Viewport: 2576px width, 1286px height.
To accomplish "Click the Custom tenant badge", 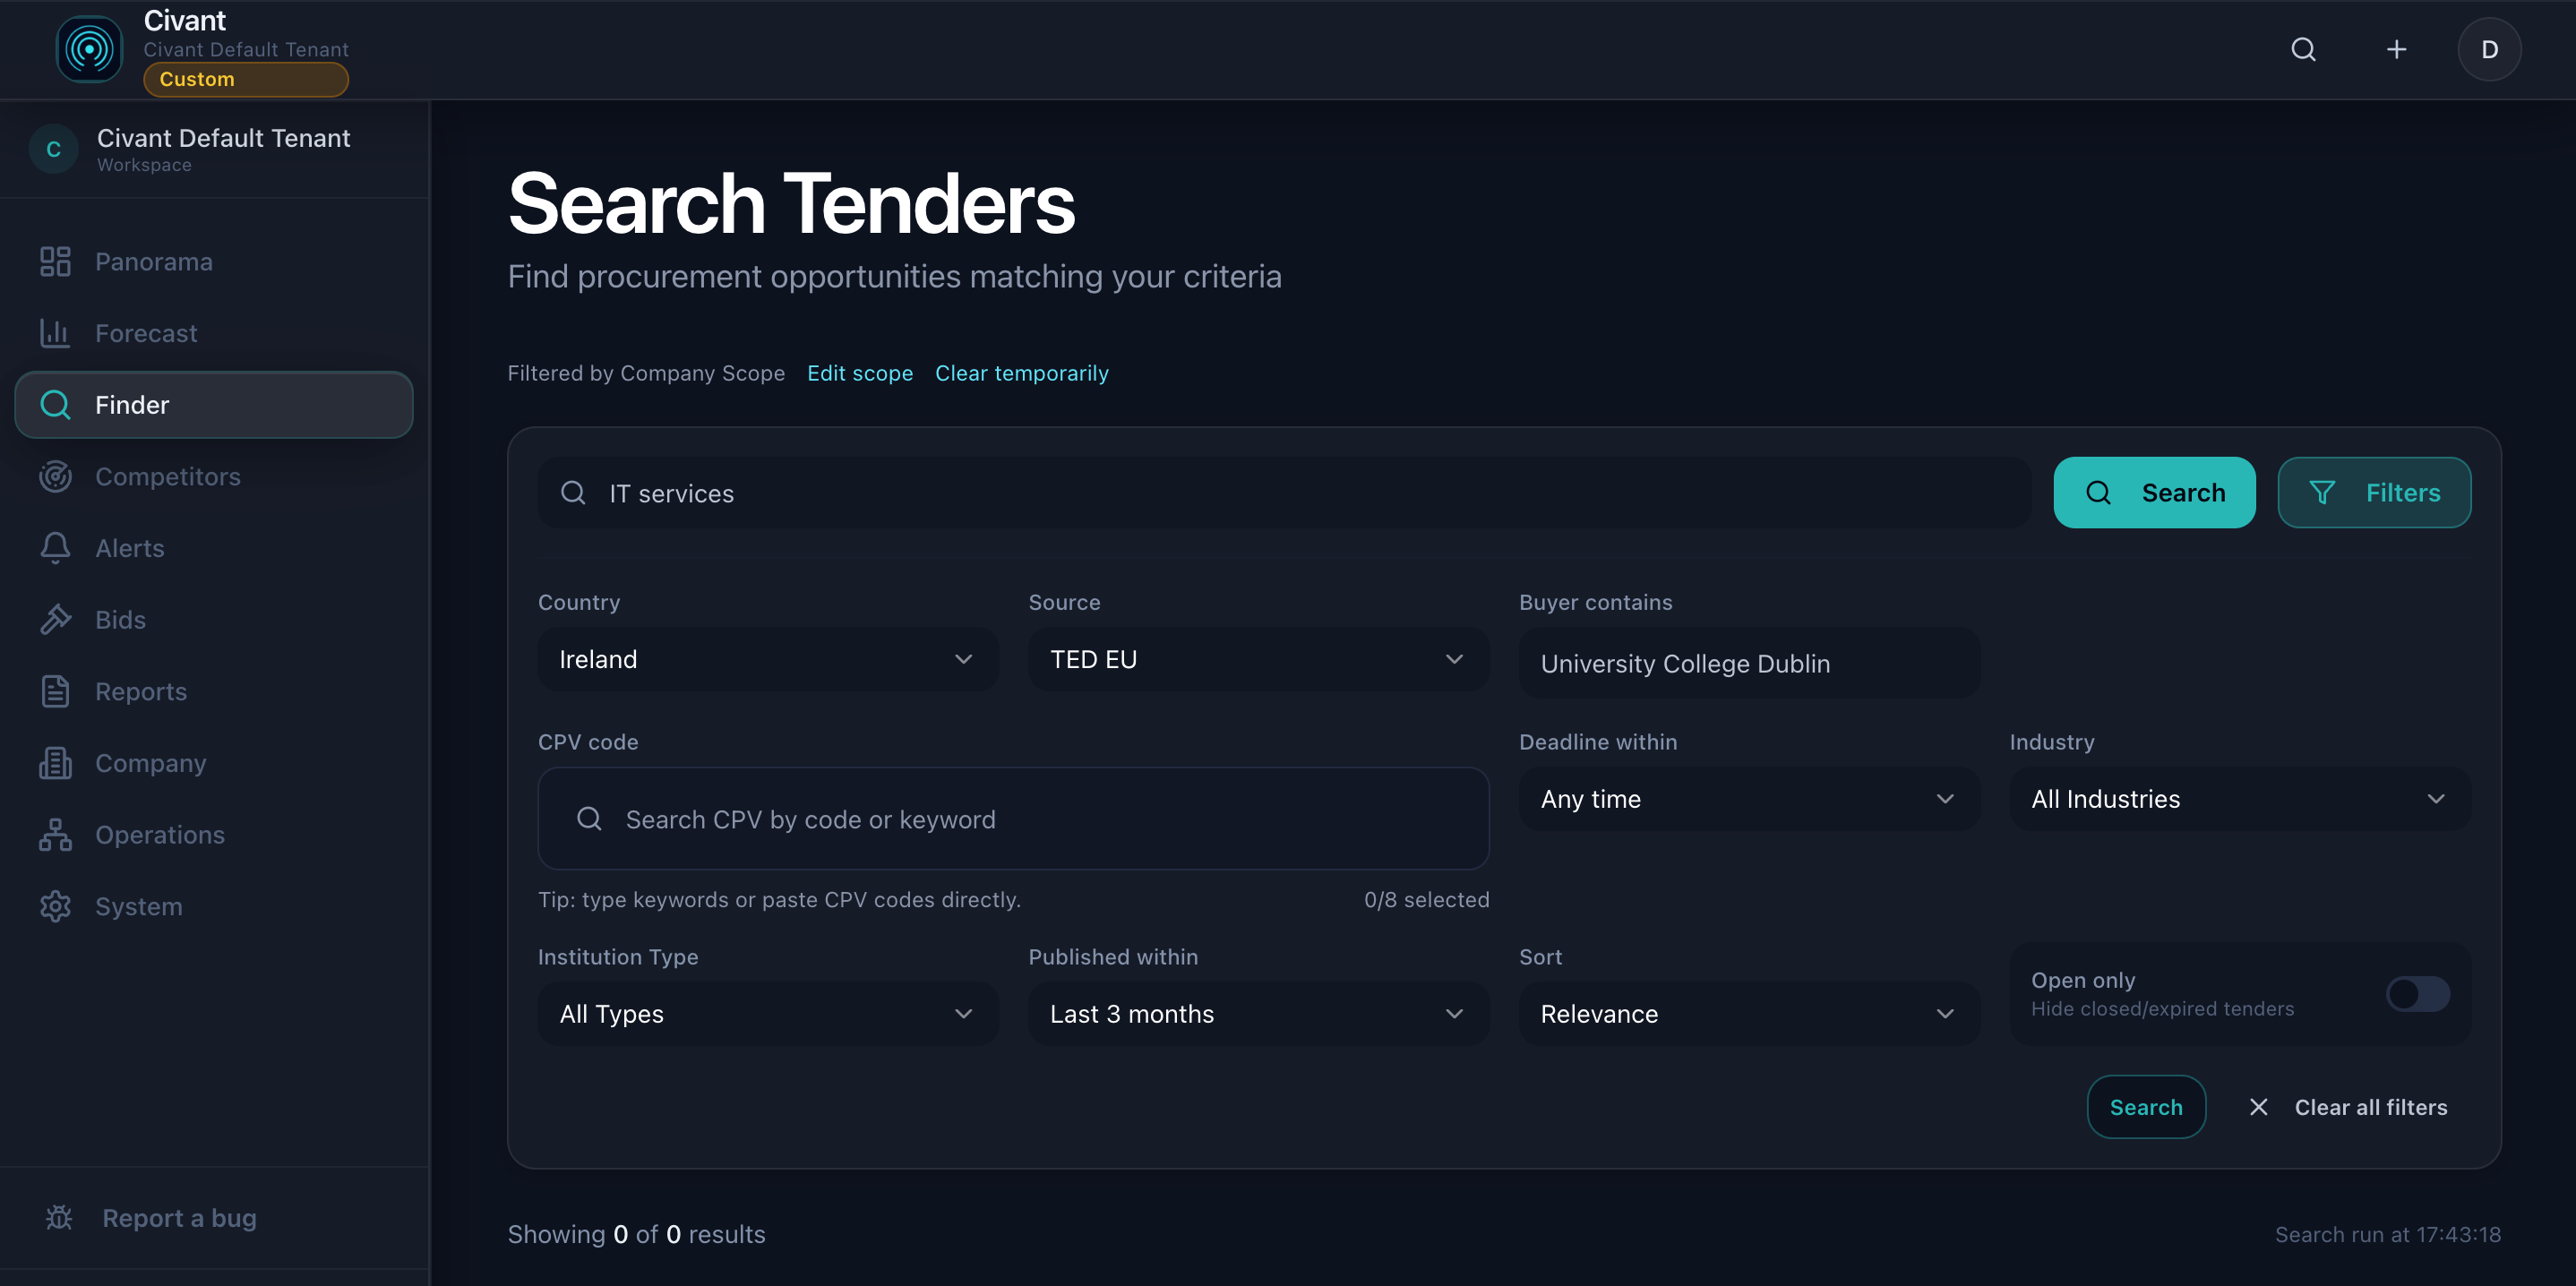I will (x=246, y=79).
